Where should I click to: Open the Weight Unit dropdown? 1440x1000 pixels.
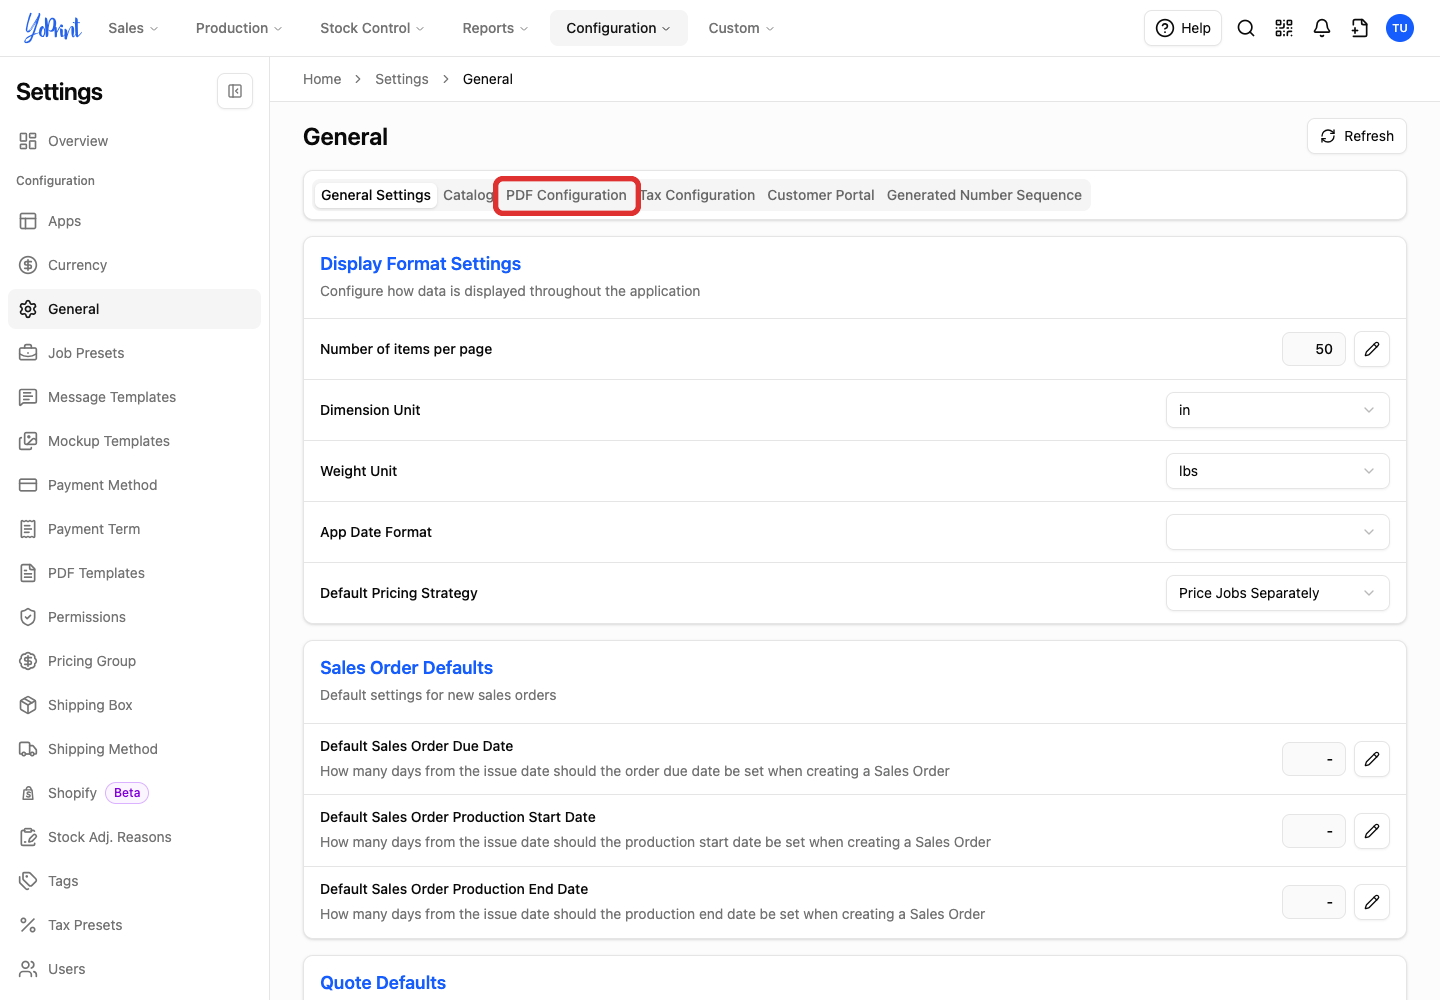point(1277,471)
